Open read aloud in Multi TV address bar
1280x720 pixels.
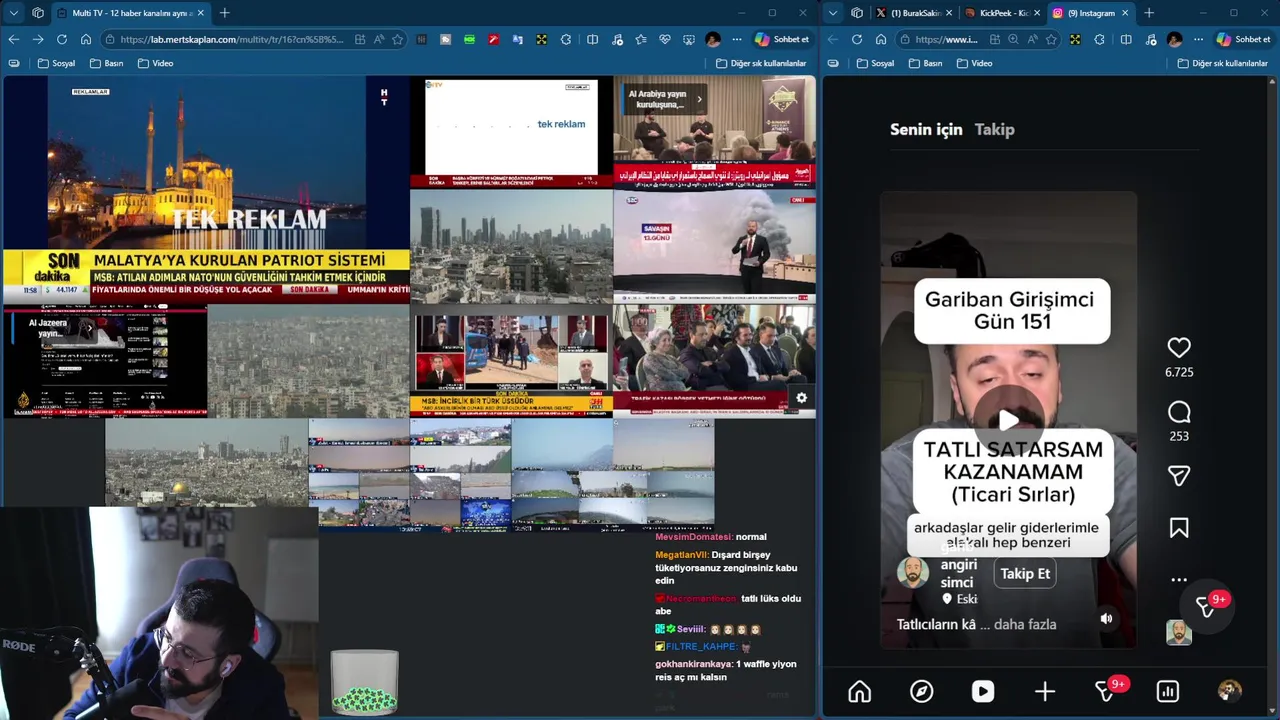pyautogui.click(x=379, y=40)
